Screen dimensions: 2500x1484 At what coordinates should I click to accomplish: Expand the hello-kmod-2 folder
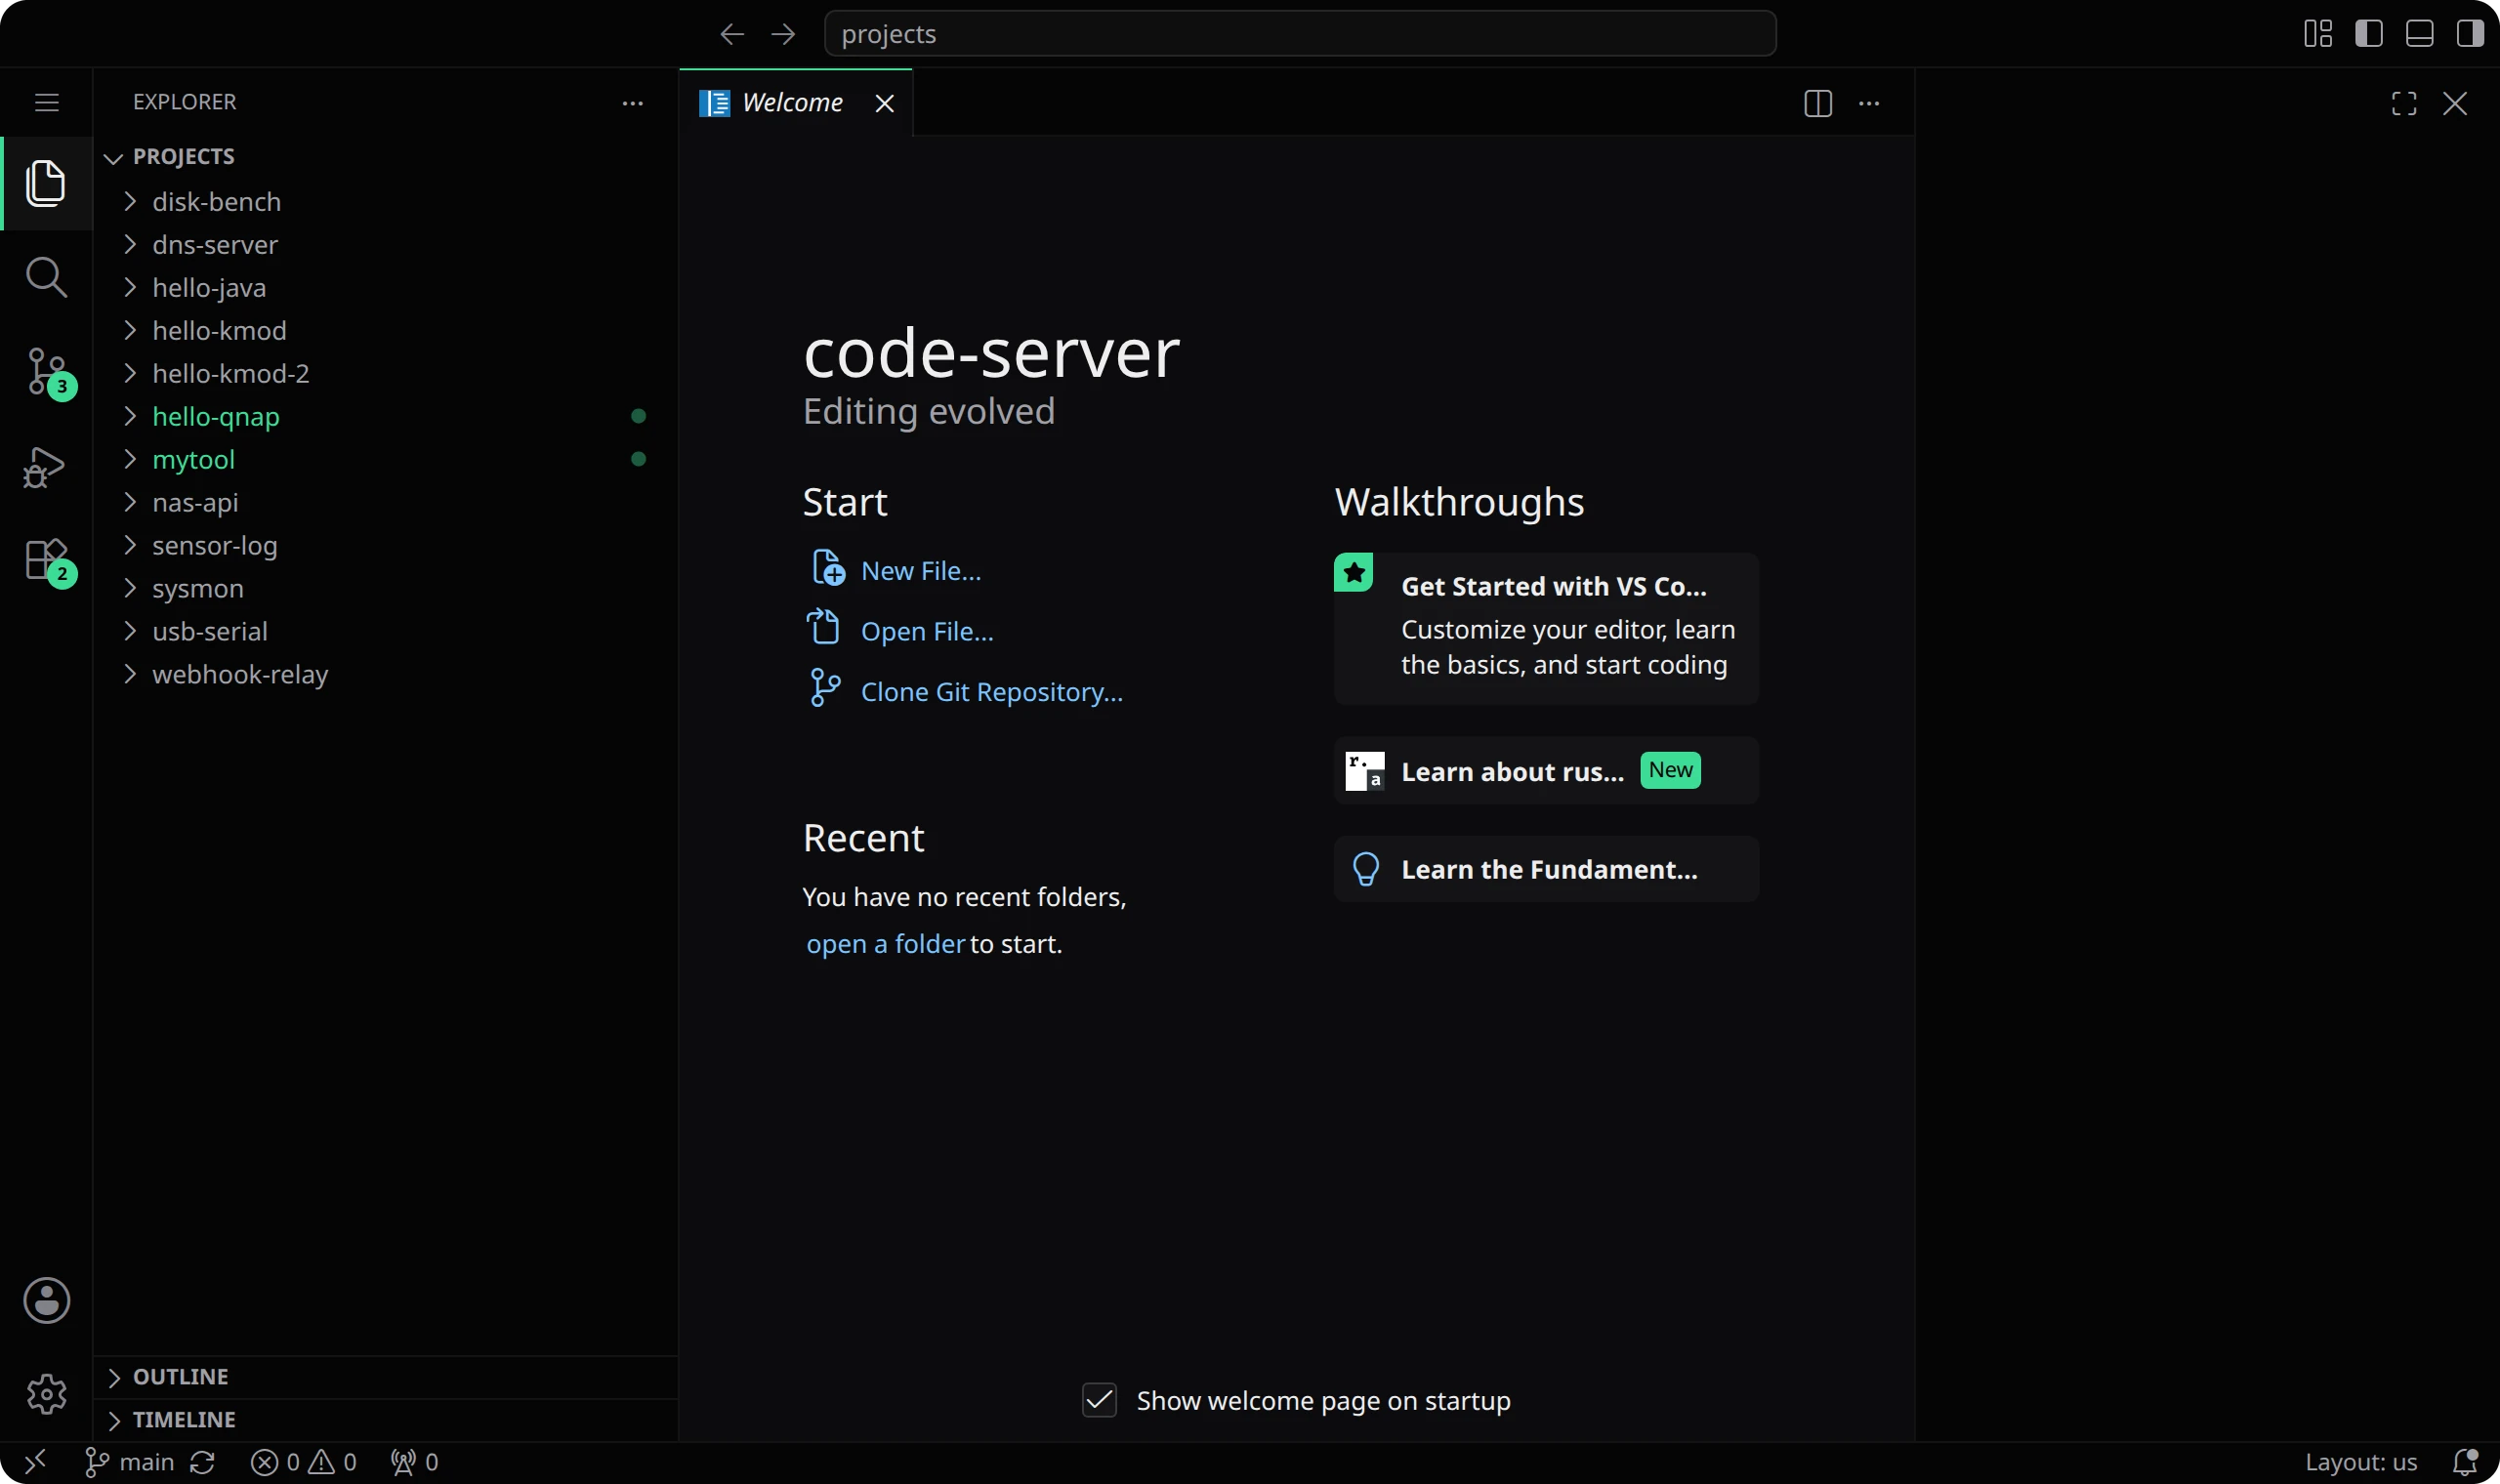[x=385, y=373]
